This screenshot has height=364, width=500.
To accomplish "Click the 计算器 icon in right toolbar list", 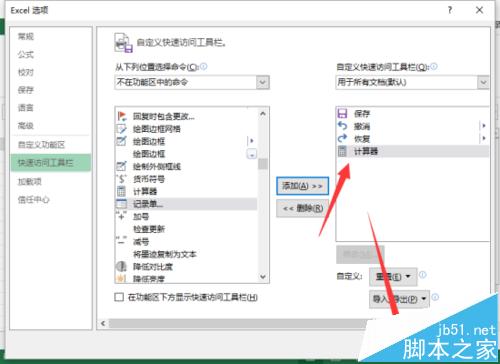I will point(342,151).
